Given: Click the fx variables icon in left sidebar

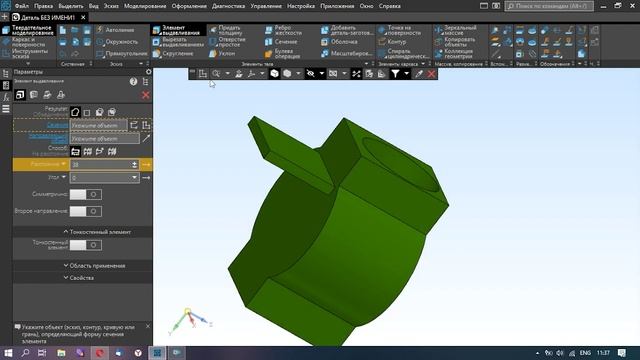Looking at the screenshot, I should pos(6,97).
